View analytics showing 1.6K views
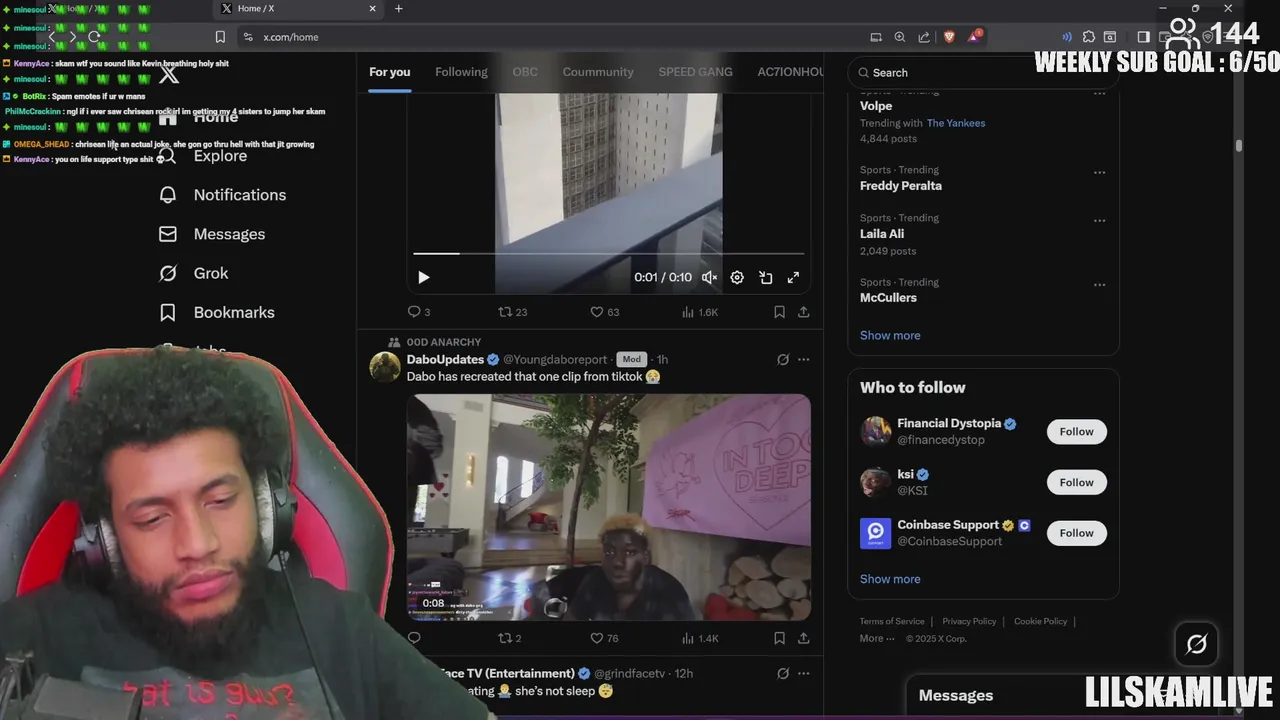Image resolution: width=1280 pixels, height=720 pixels. coord(700,312)
